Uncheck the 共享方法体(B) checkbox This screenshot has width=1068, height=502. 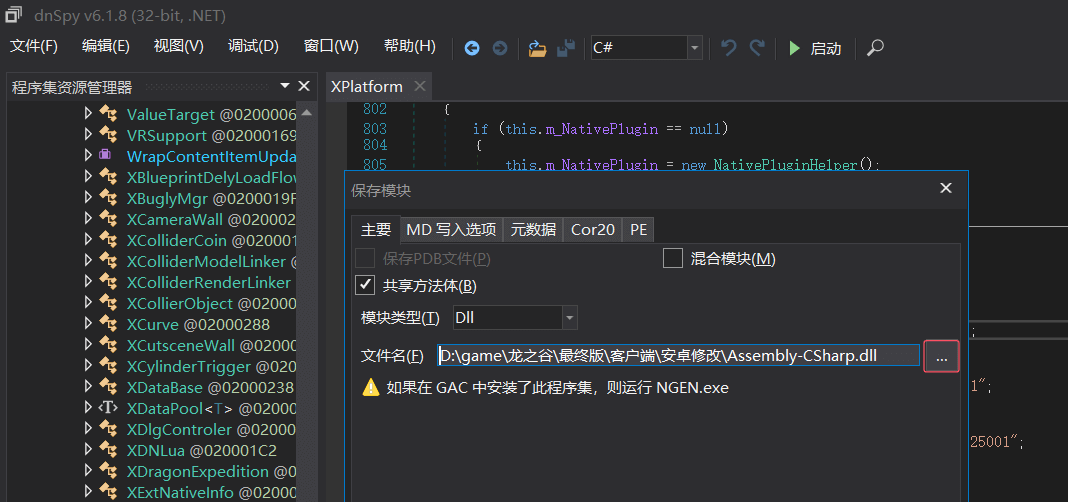click(x=365, y=285)
